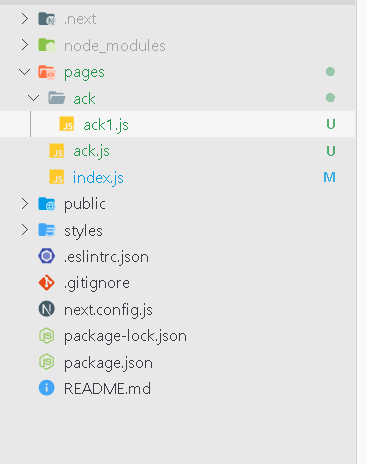Click the JS icon beside ack1.js
This screenshot has width=367, height=464.
67,124
